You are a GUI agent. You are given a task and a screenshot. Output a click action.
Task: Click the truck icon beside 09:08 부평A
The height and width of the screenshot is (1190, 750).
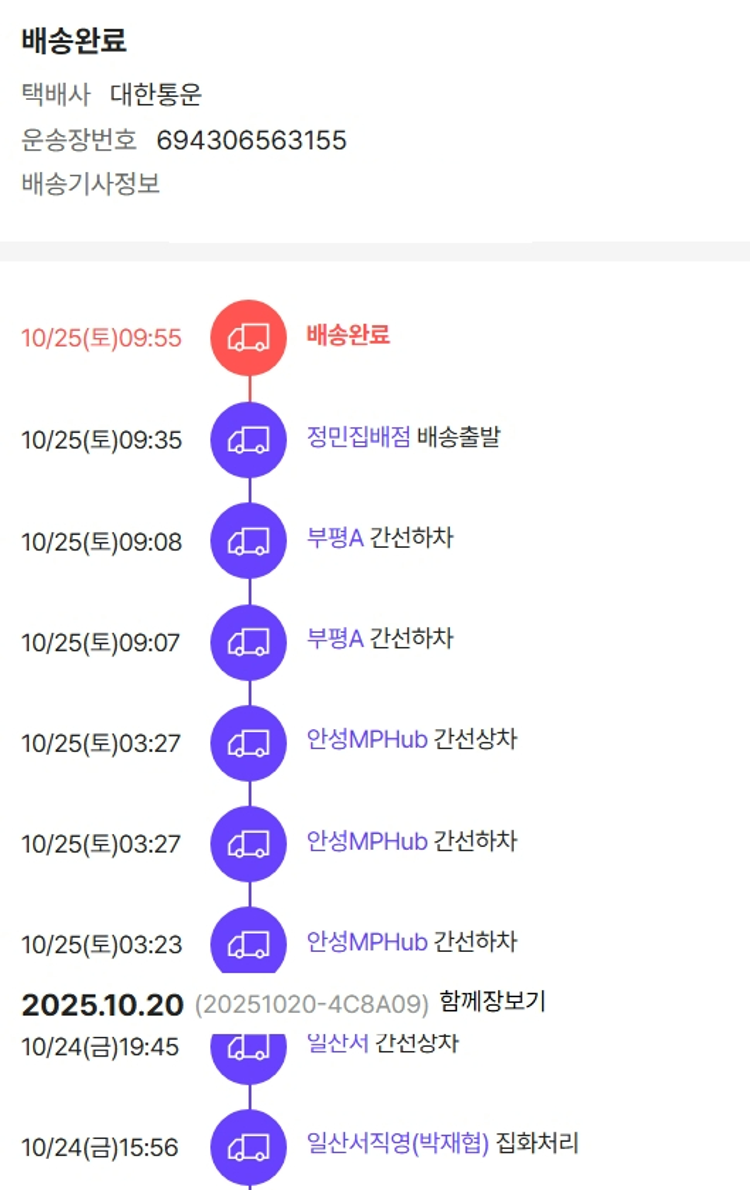point(249,541)
